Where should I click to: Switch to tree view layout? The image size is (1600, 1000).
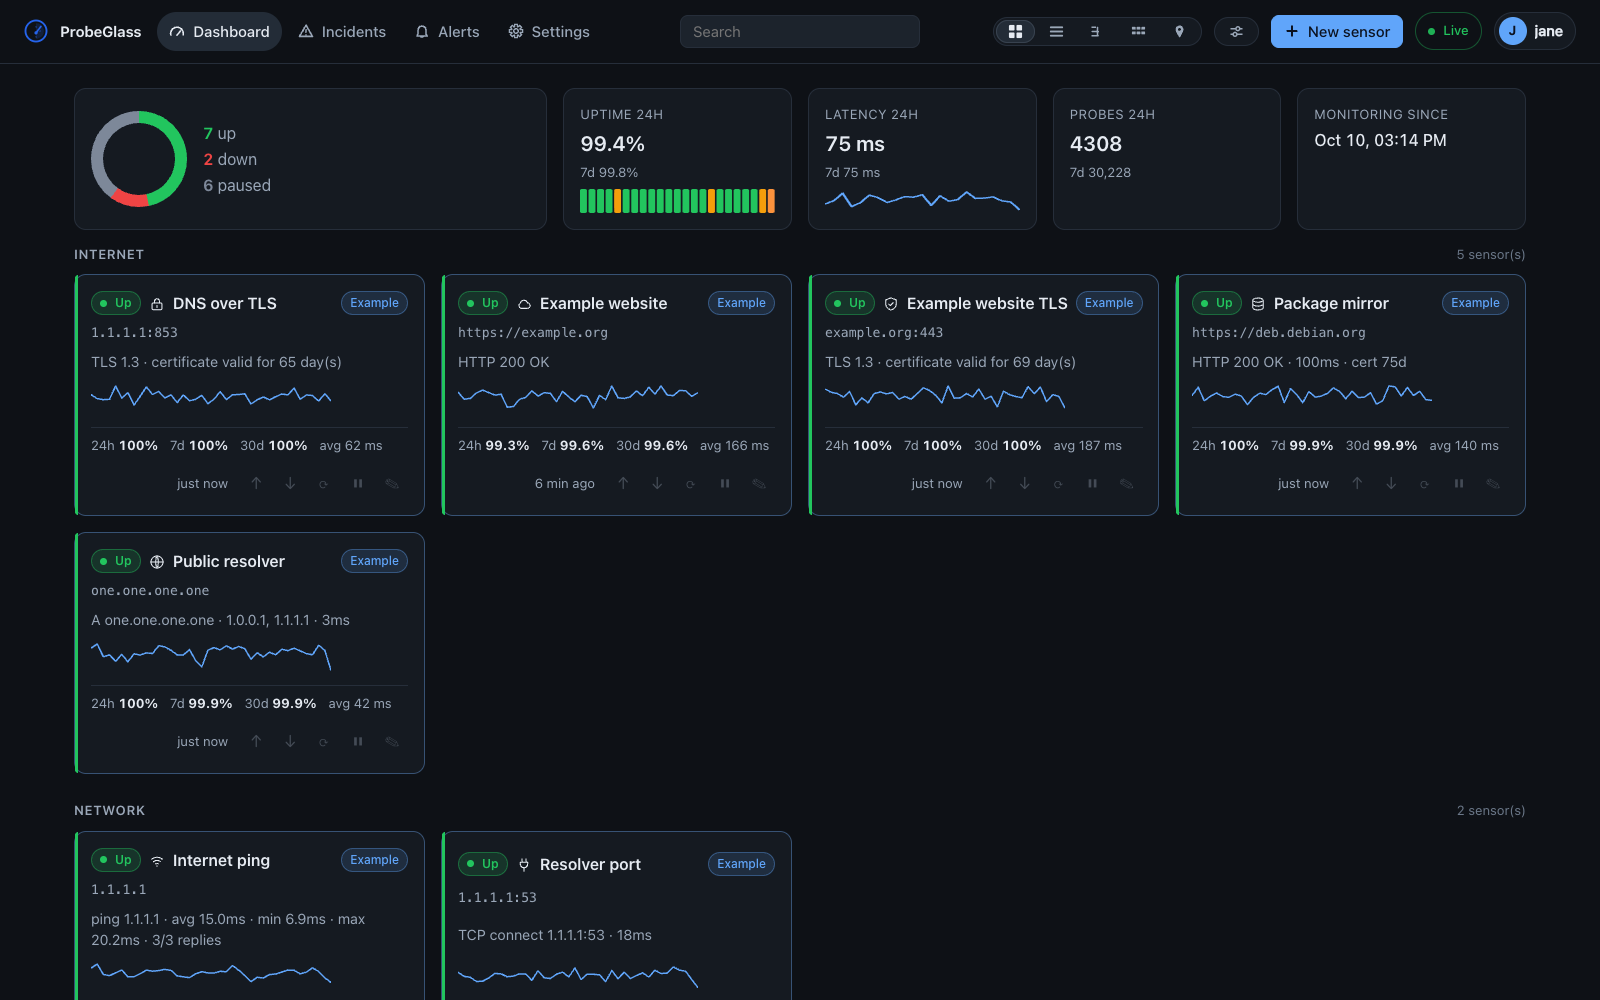tap(1097, 32)
